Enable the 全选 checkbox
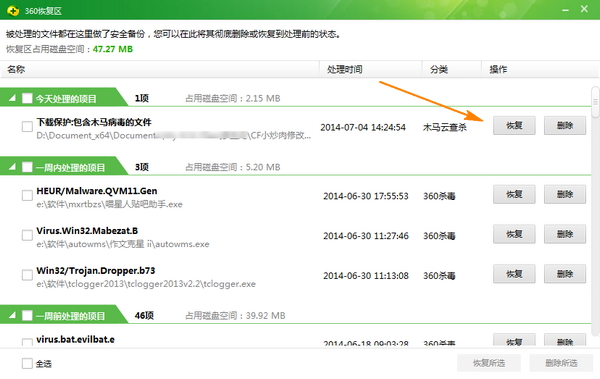Screen dimensions: 600x379 pos(27,363)
